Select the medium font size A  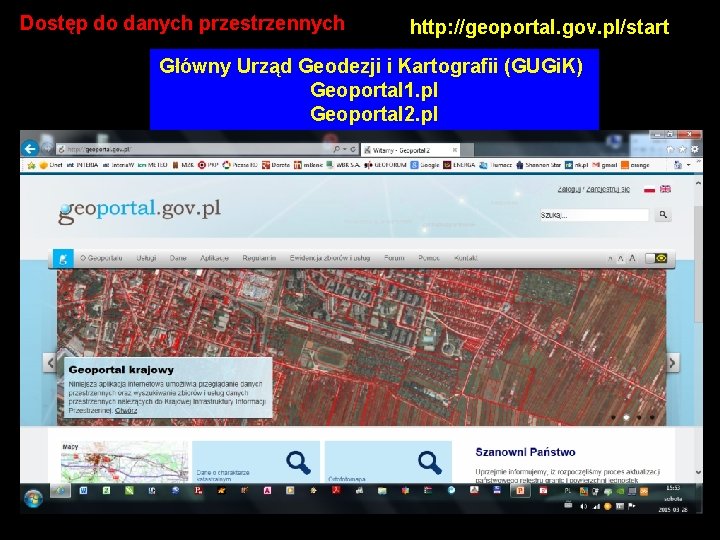point(620,259)
